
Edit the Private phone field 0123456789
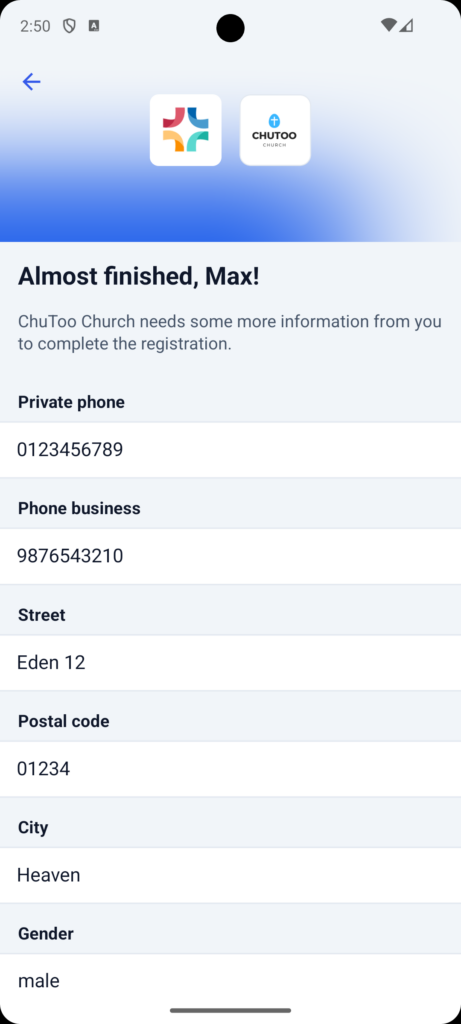click(230, 450)
